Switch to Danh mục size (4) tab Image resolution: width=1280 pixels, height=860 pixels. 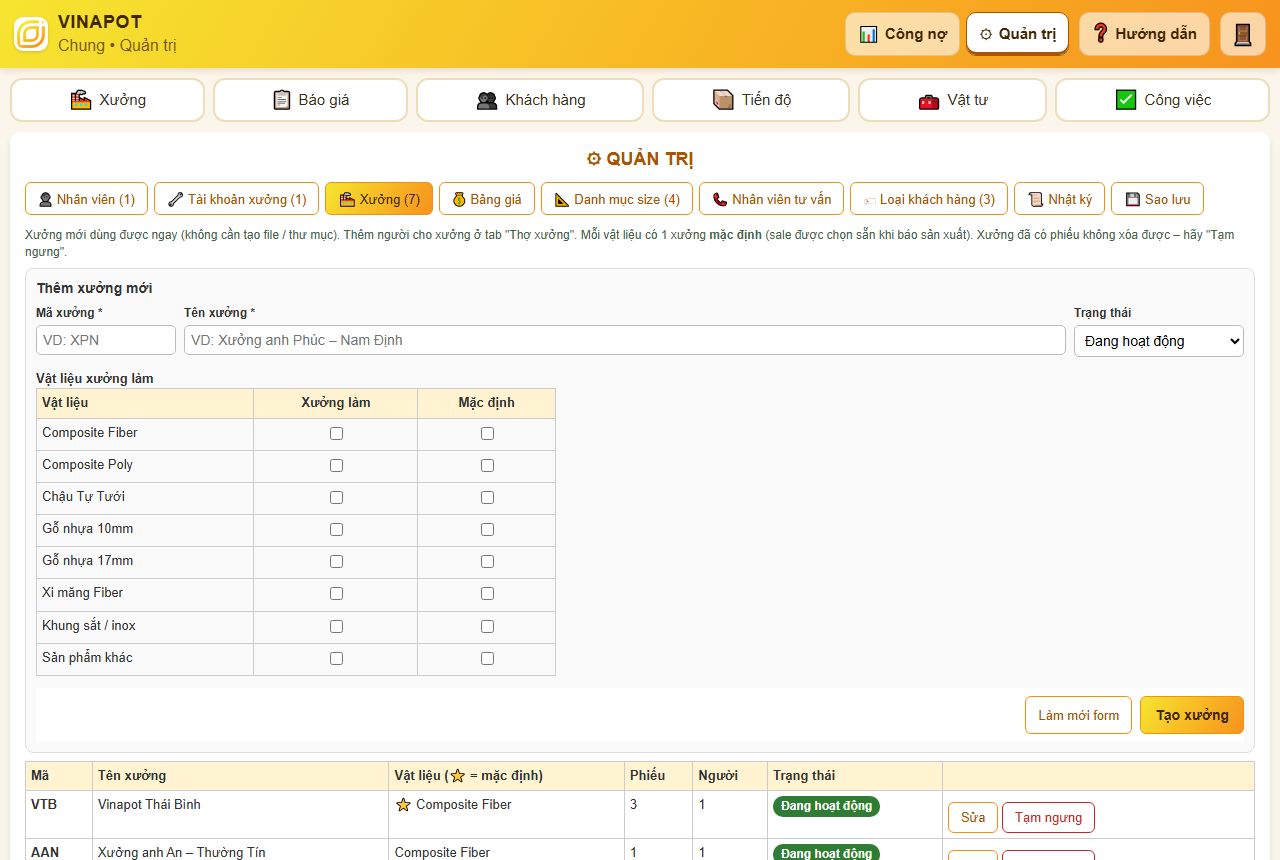click(x=617, y=199)
